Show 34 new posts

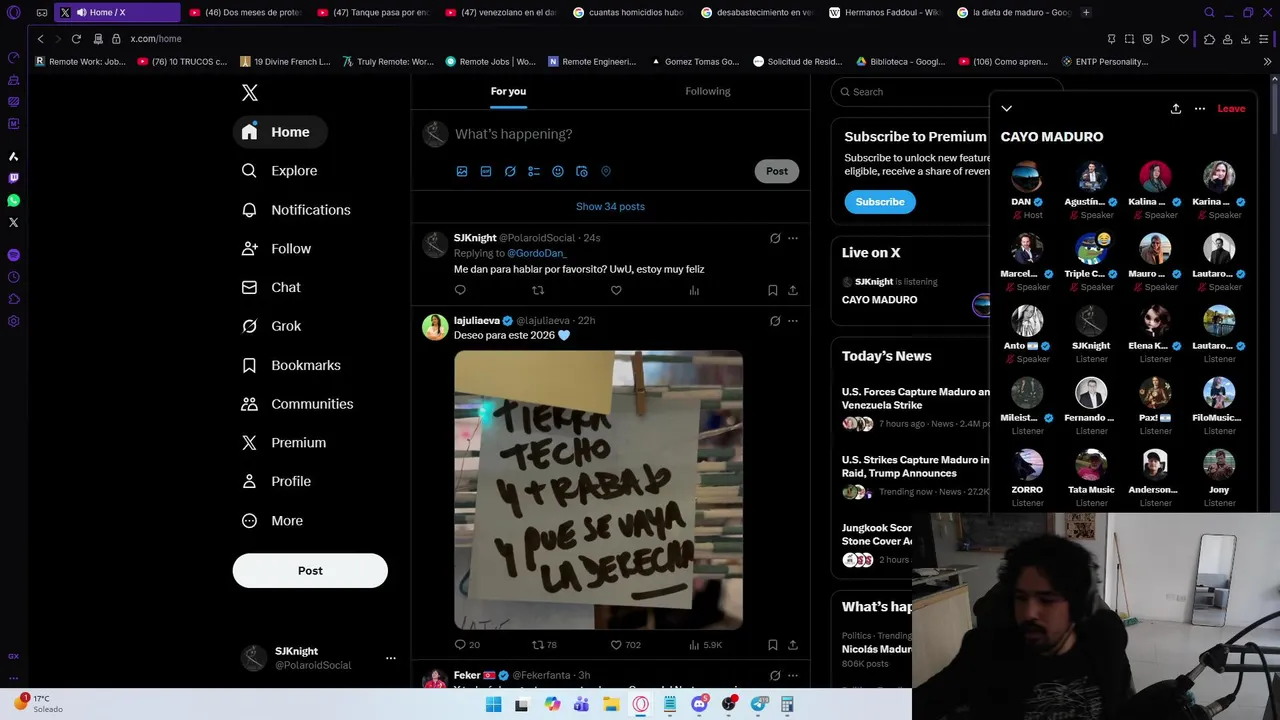[610, 206]
